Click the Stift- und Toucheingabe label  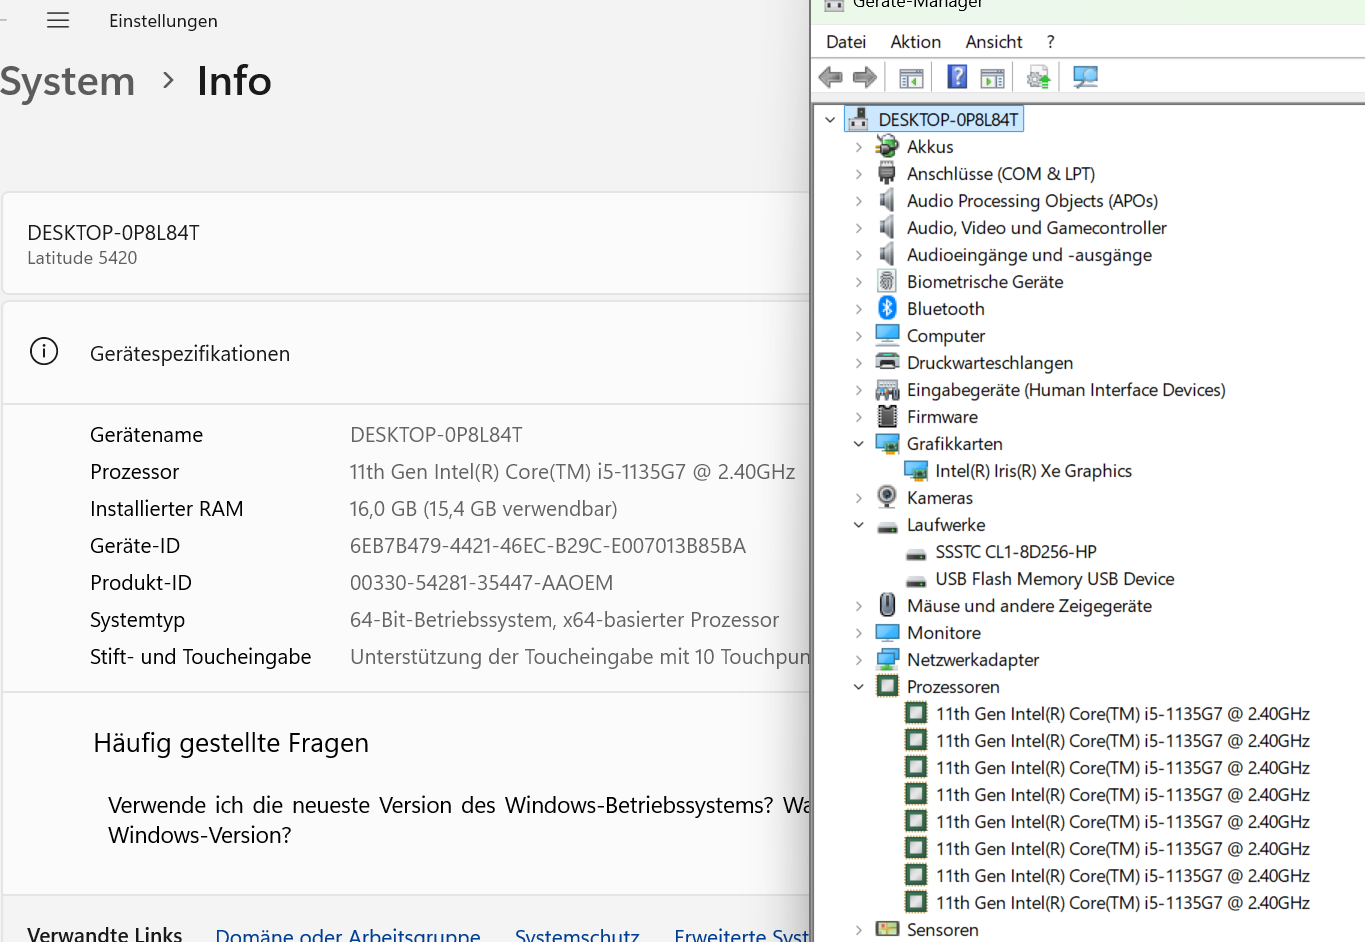201,657
